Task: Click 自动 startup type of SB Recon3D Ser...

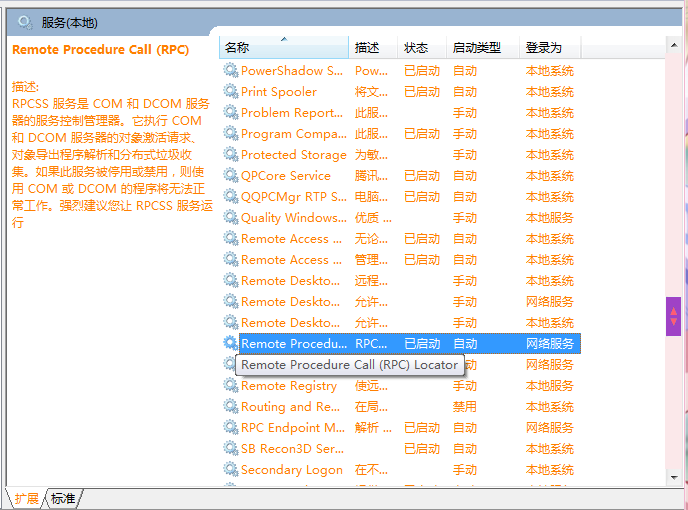Action: tap(465, 449)
